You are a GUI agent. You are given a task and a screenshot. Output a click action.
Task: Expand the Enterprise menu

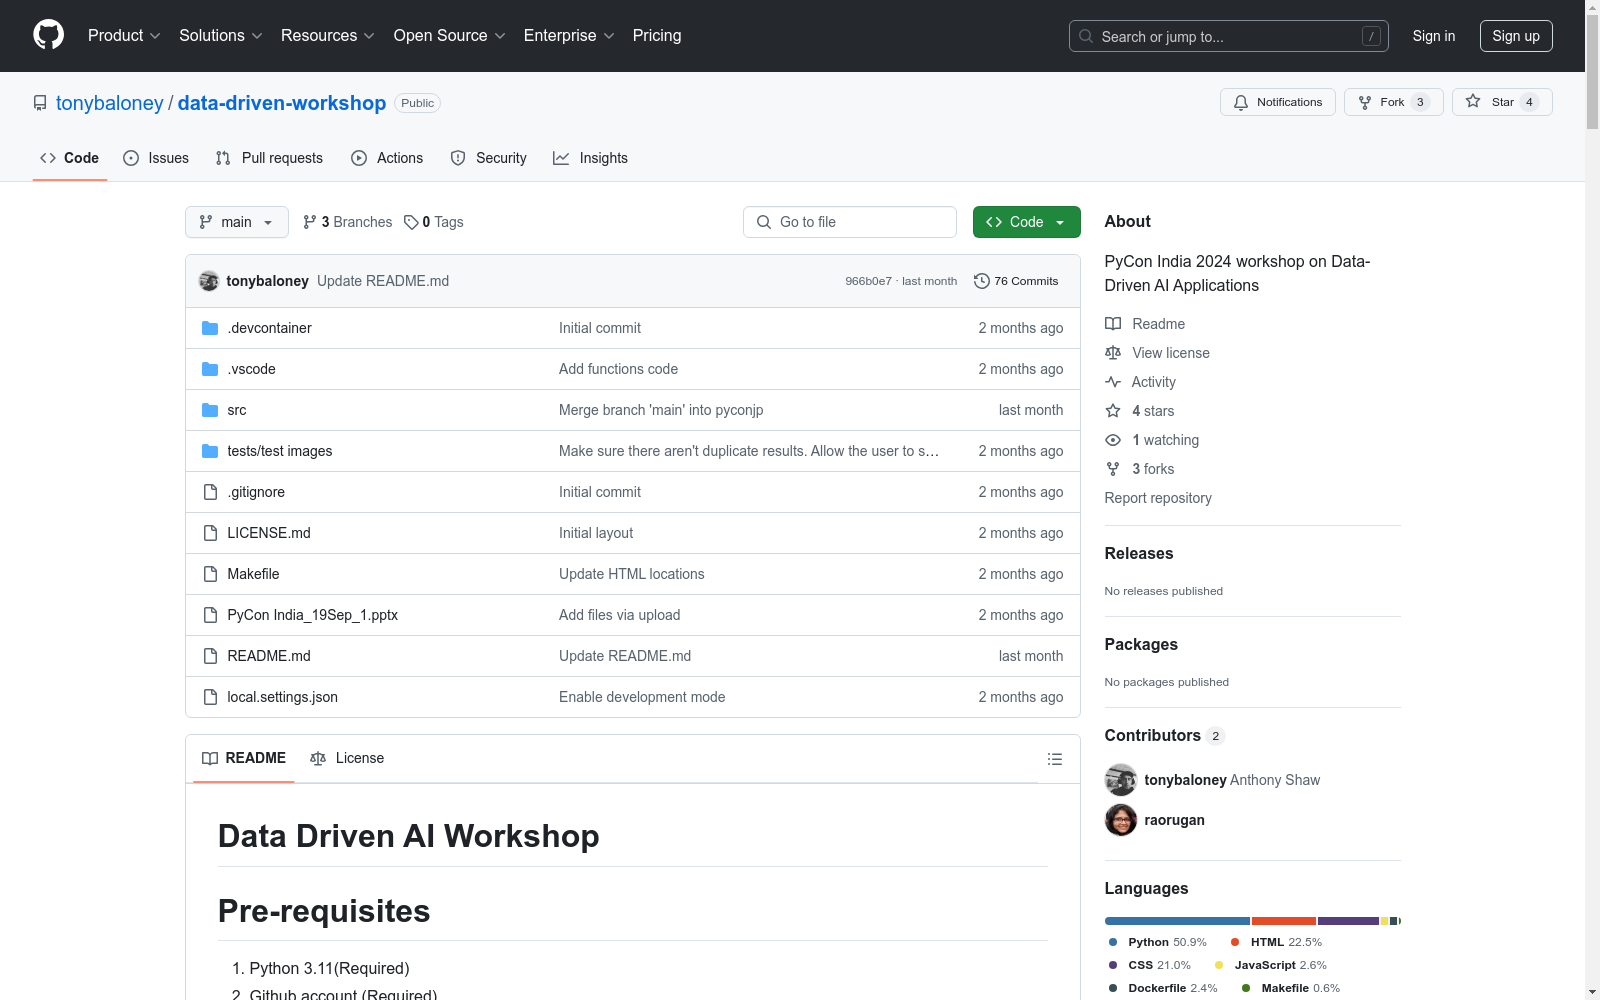point(569,35)
